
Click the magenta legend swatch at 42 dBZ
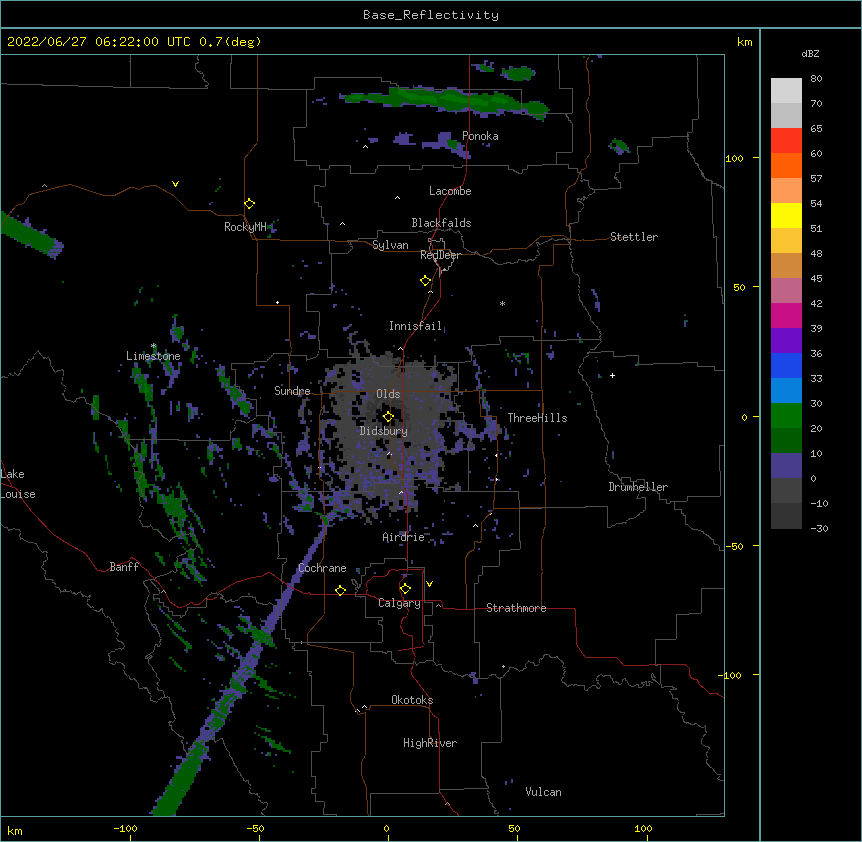click(x=786, y=315)
